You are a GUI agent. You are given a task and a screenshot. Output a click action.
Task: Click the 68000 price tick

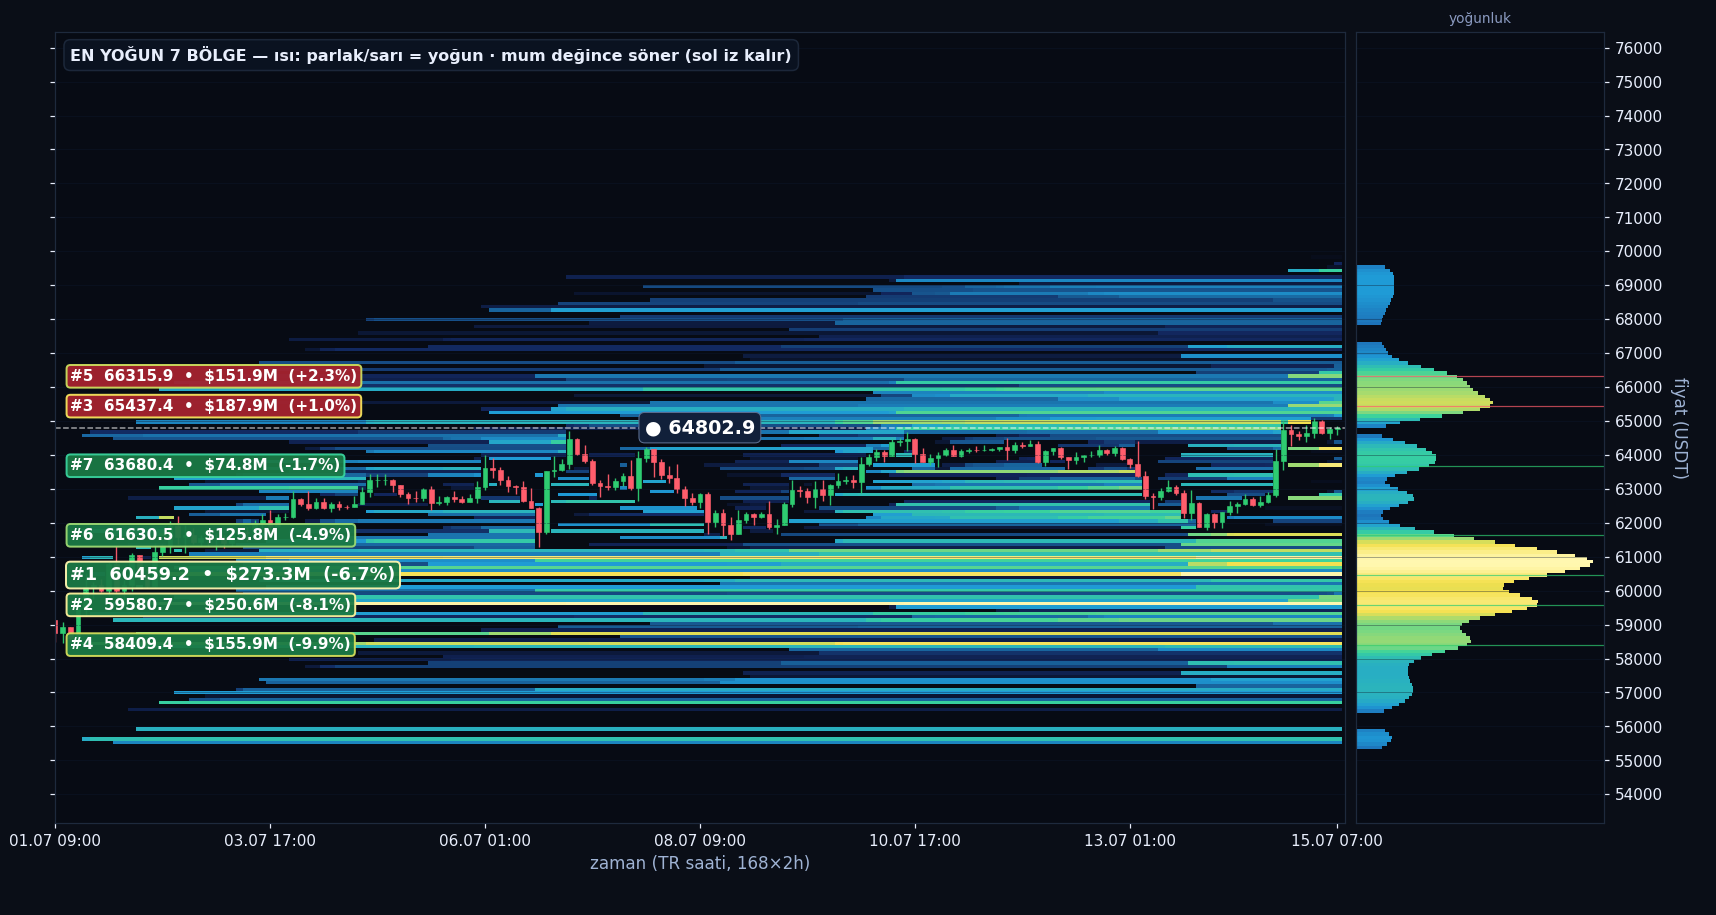(x=1638, y=319)
